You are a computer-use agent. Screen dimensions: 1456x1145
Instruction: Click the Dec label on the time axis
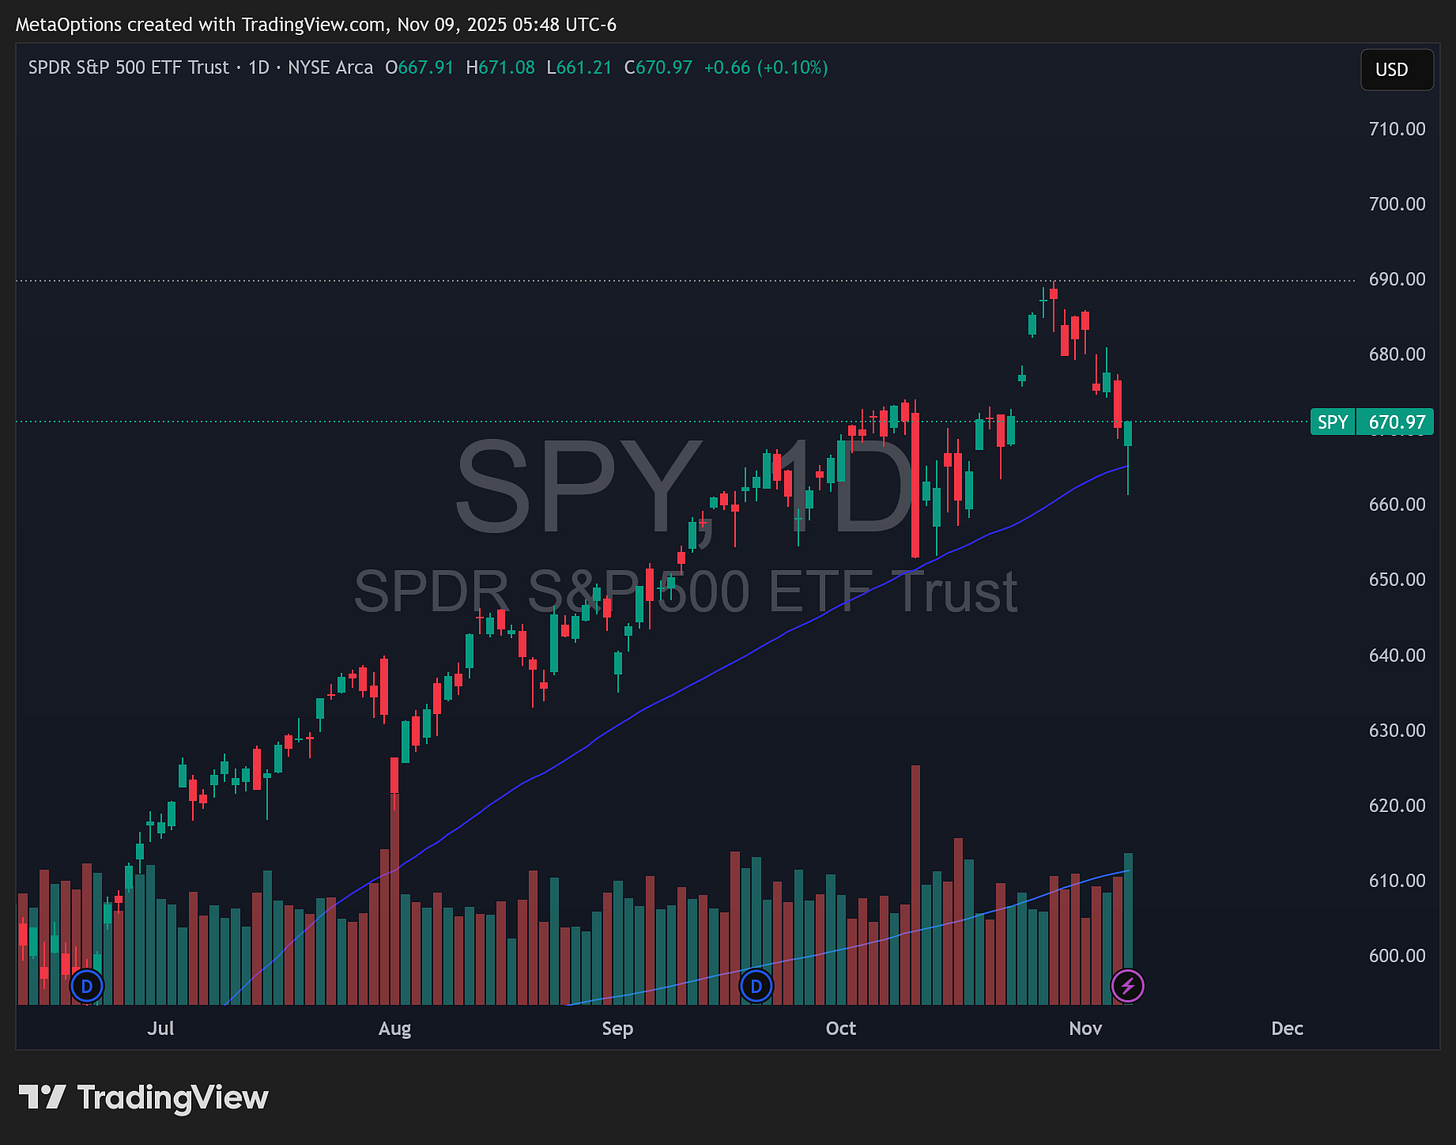[x=1287, y=1028]
